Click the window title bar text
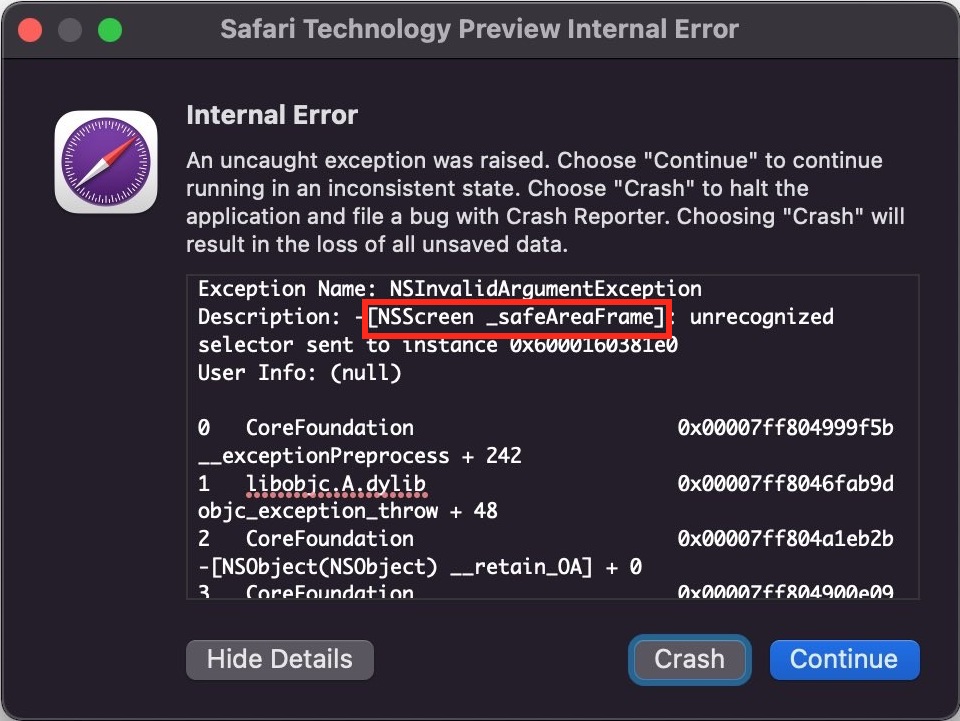 (479, 29)
